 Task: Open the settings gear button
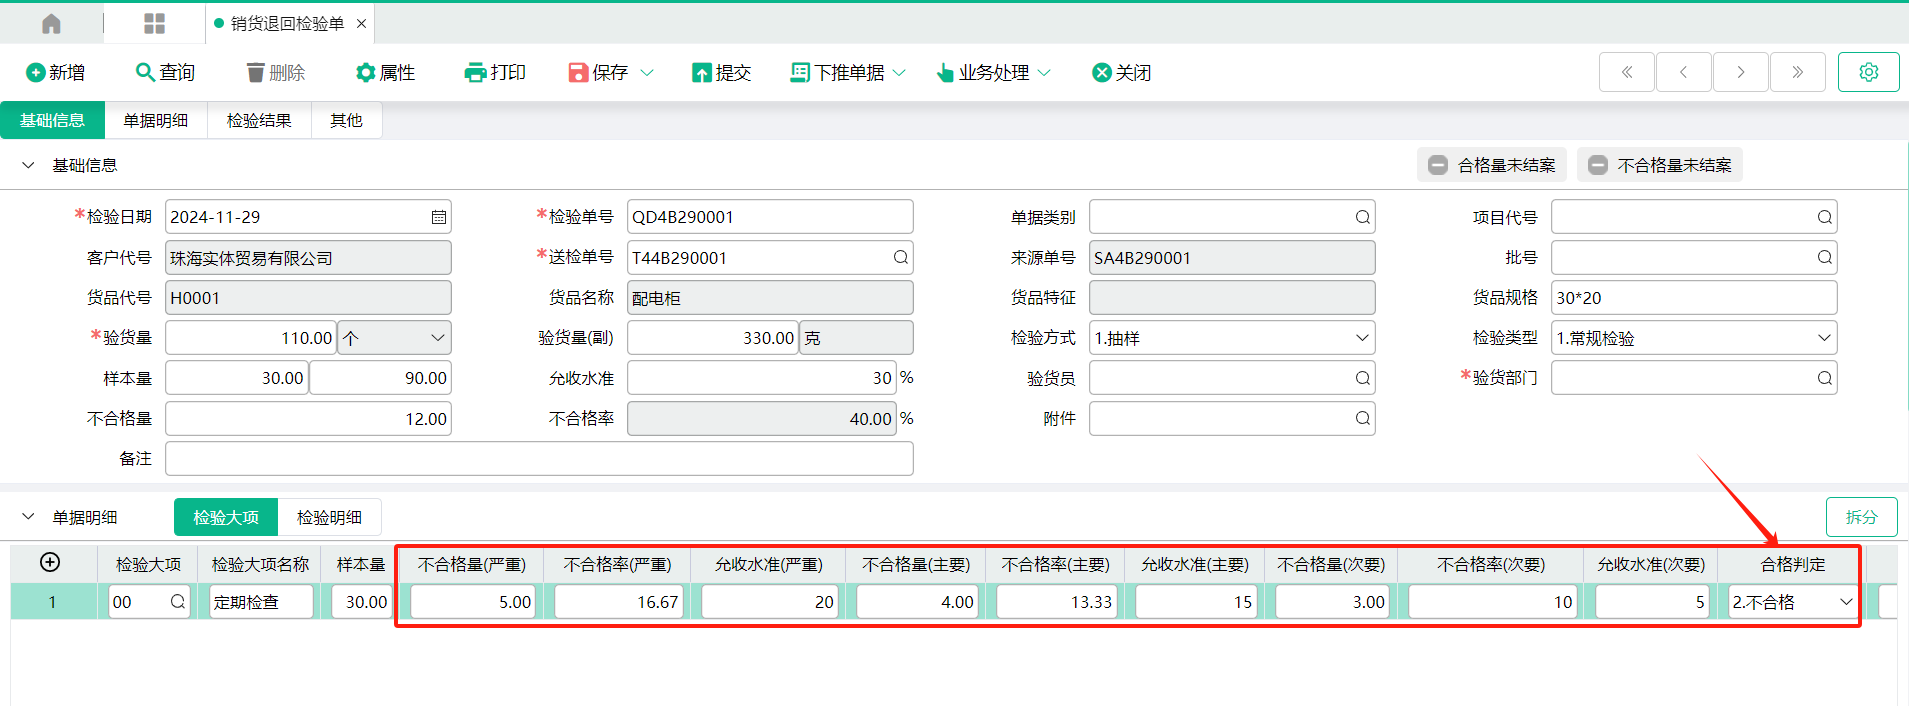click(x=1869, y=72)
